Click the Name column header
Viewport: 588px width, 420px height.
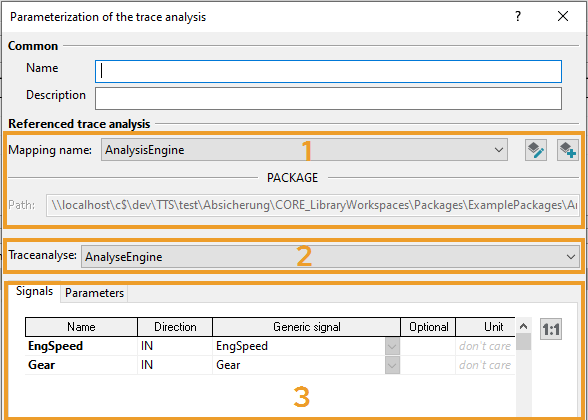pyautogui.click(x=81, y=327)
